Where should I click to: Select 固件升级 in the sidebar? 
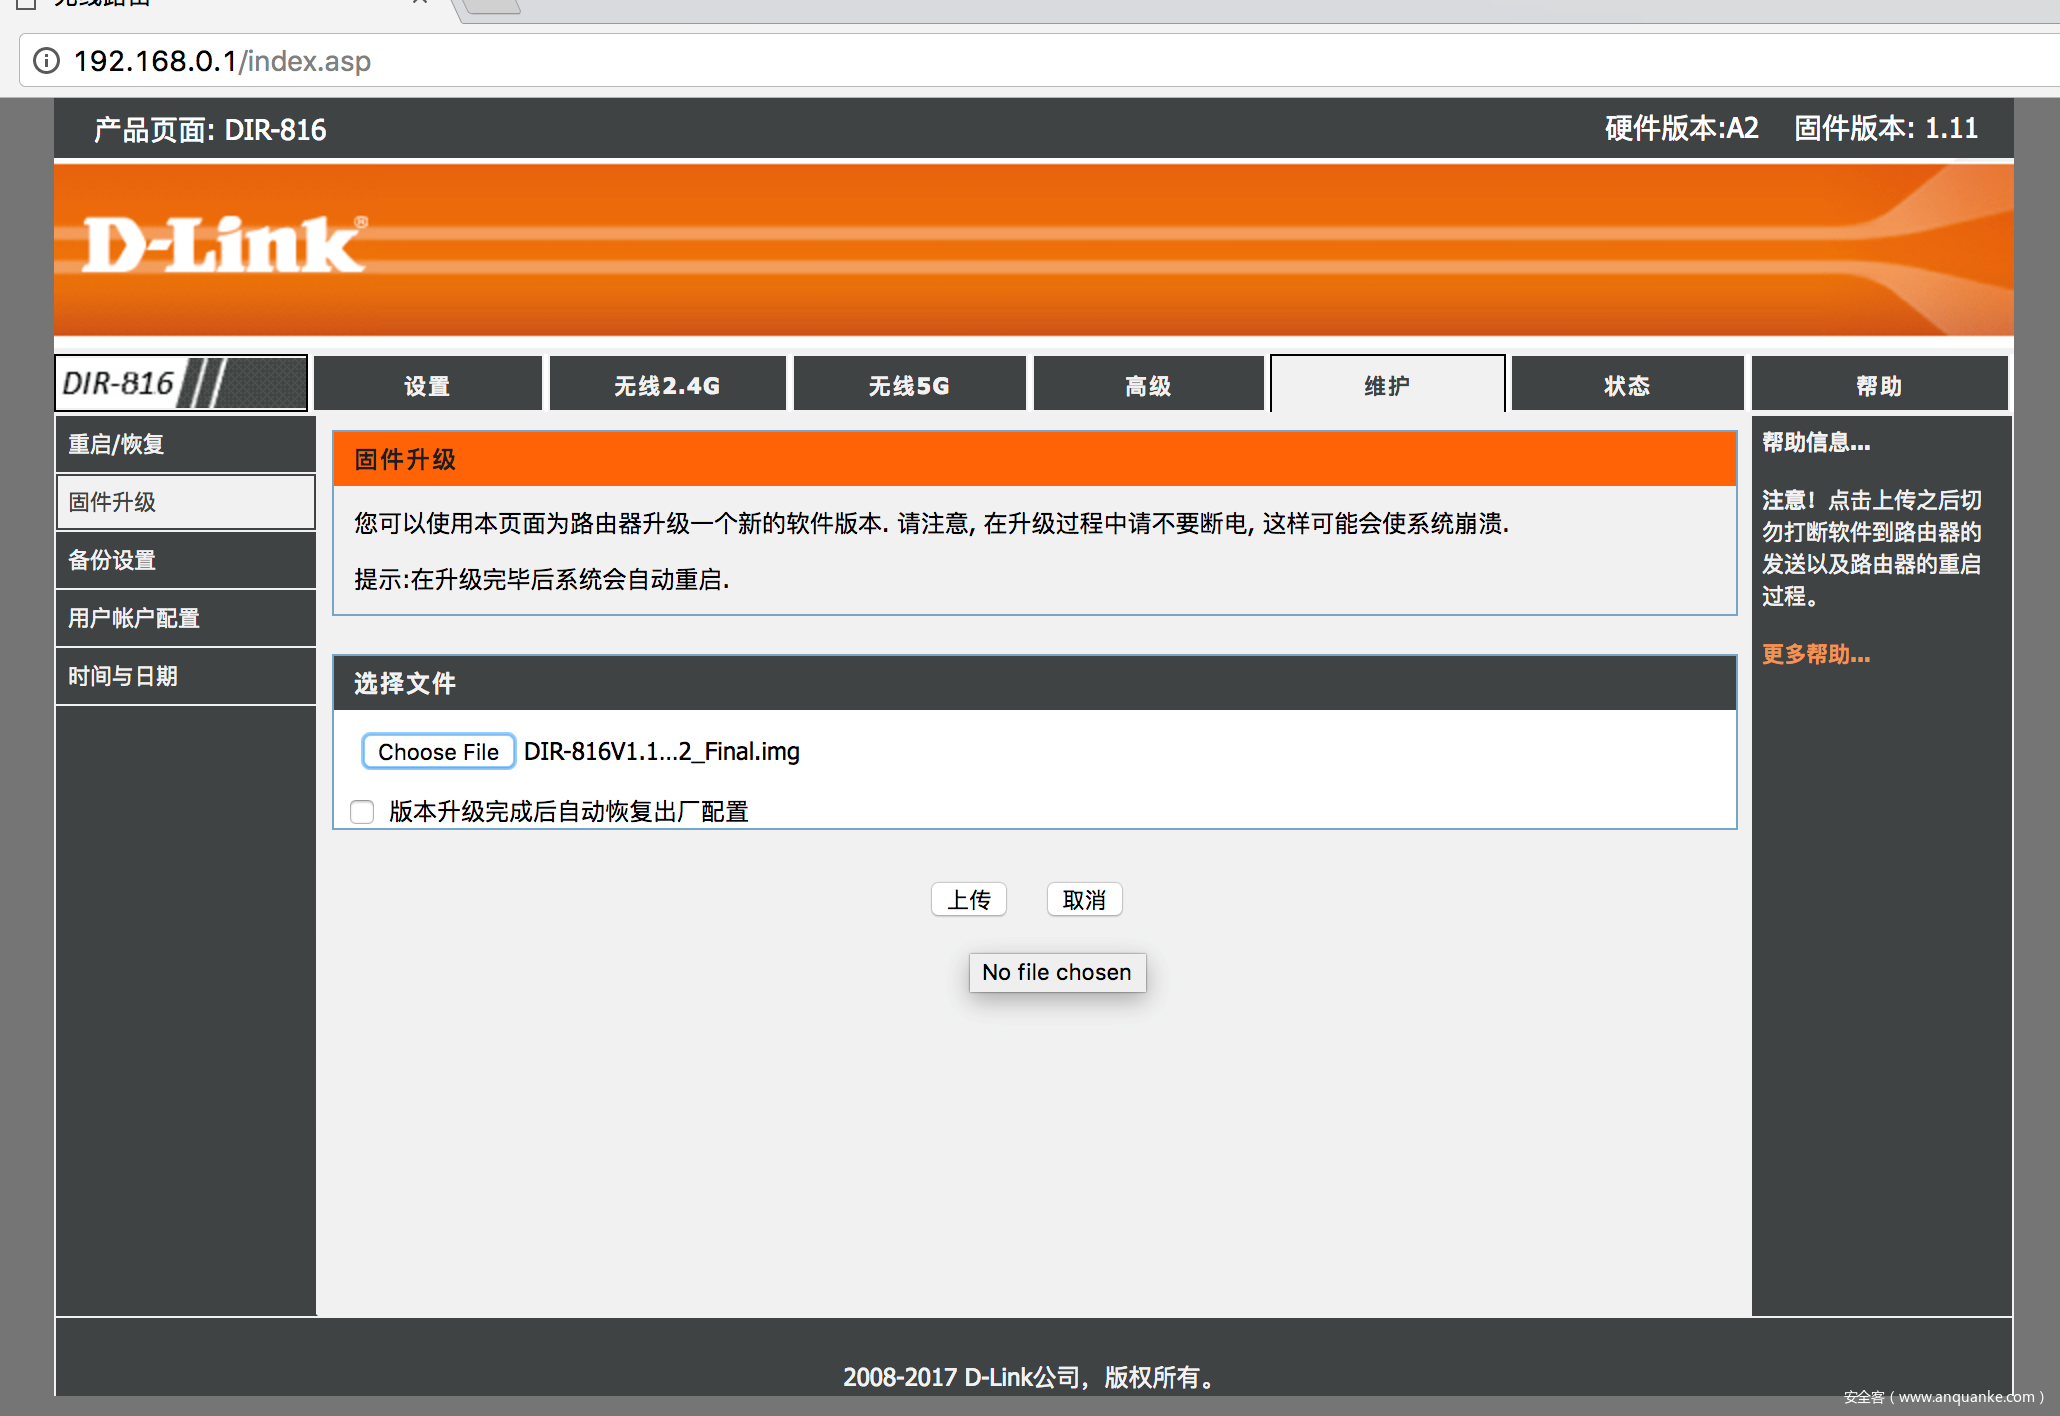(186, 502)
